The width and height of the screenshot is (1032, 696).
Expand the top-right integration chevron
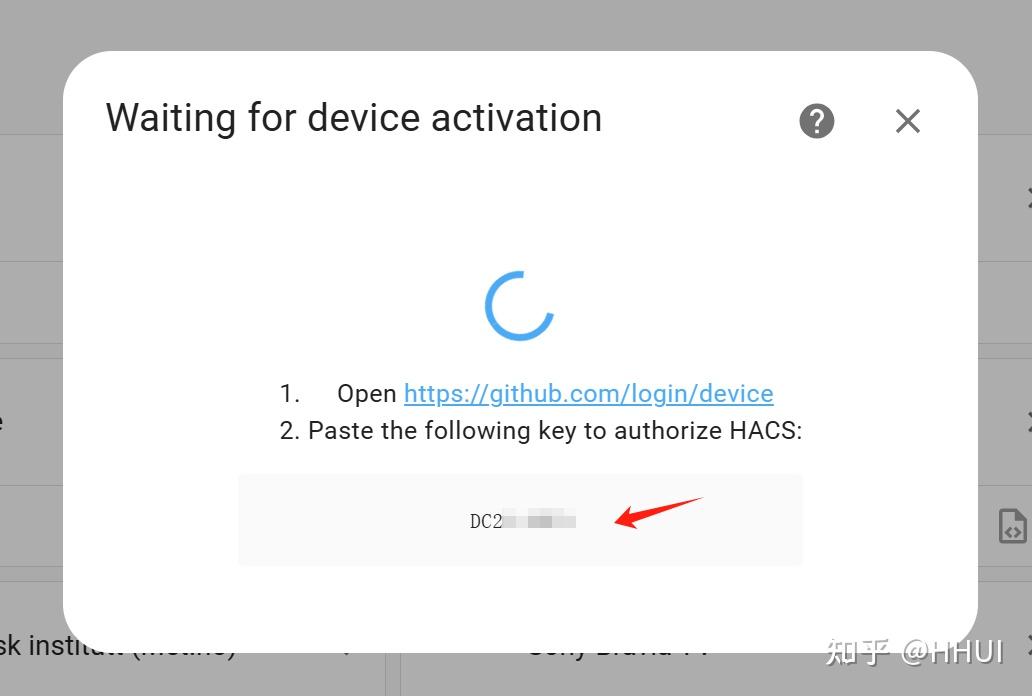click(1029, 198)
